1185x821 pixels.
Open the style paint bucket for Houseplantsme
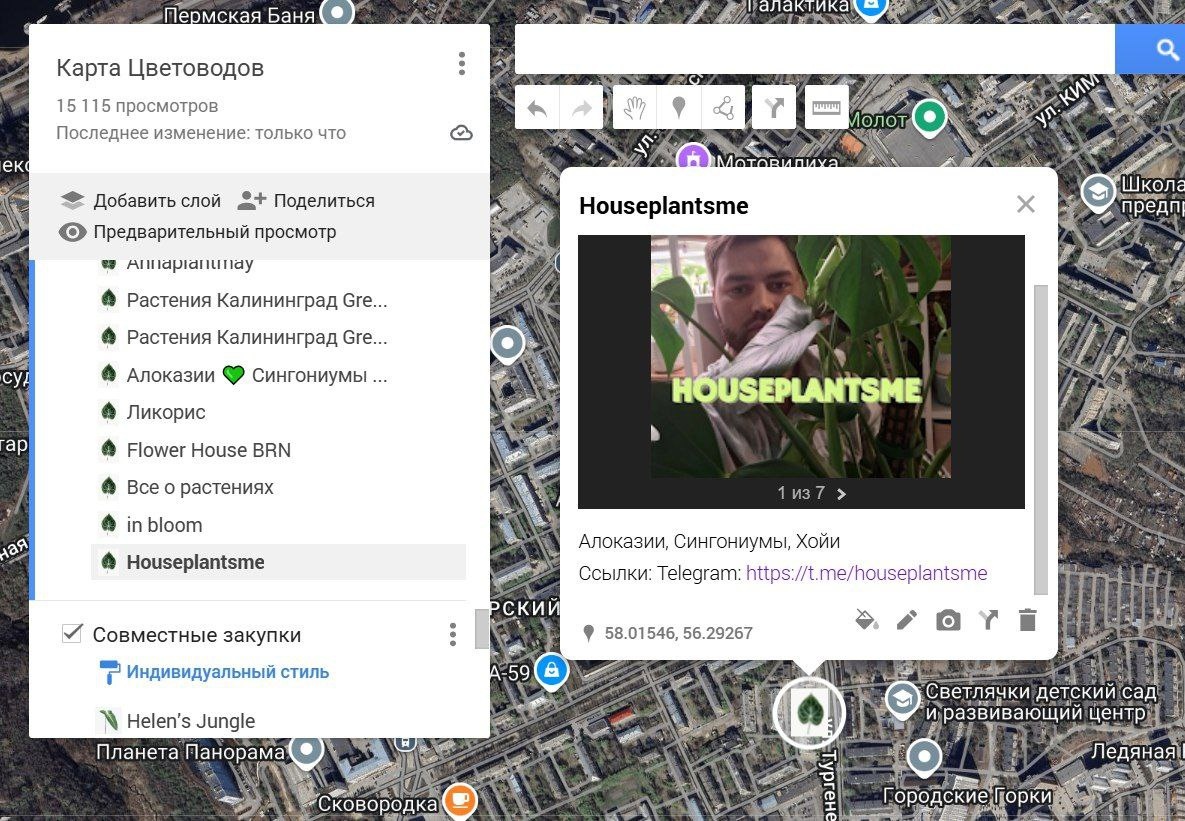pyautogui.click(x=866, y=620)
